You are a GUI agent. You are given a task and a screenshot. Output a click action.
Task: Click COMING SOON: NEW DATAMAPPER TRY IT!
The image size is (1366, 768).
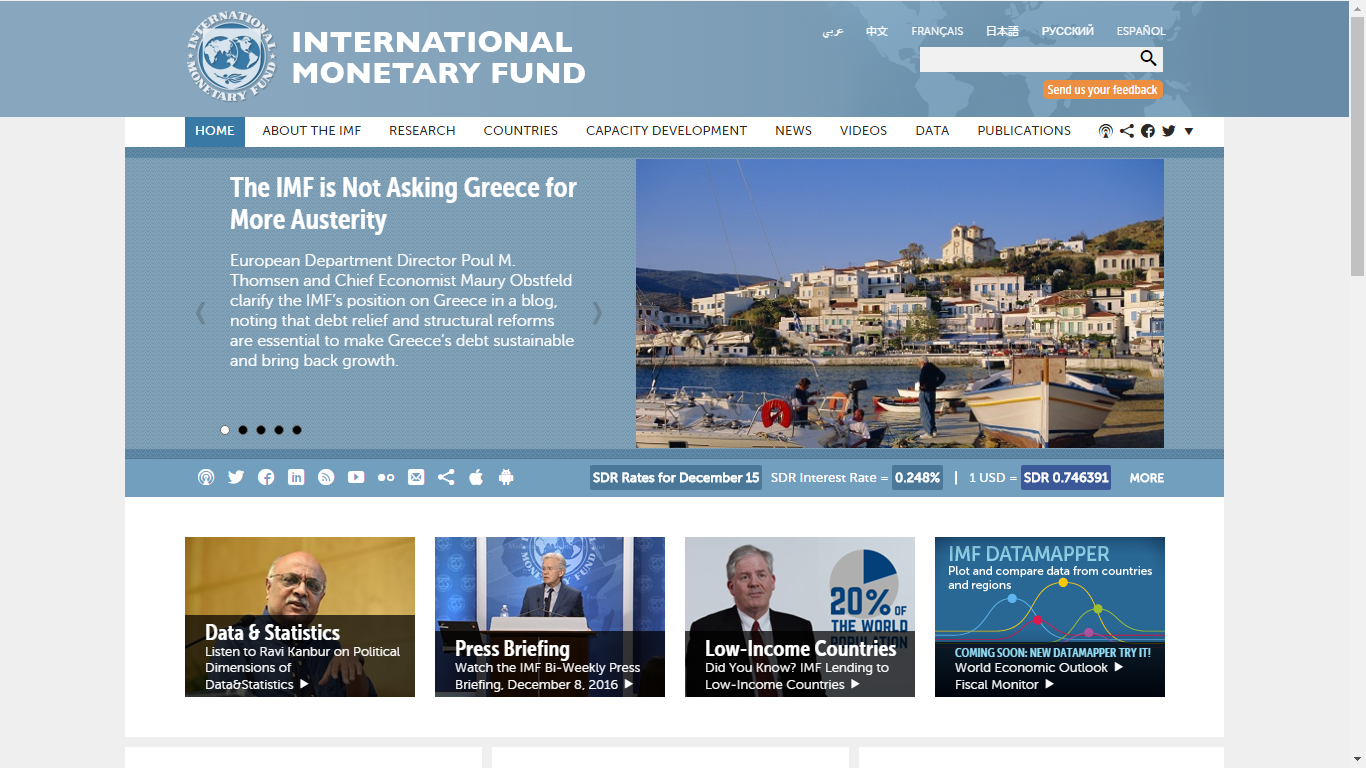click(1052, 652)
